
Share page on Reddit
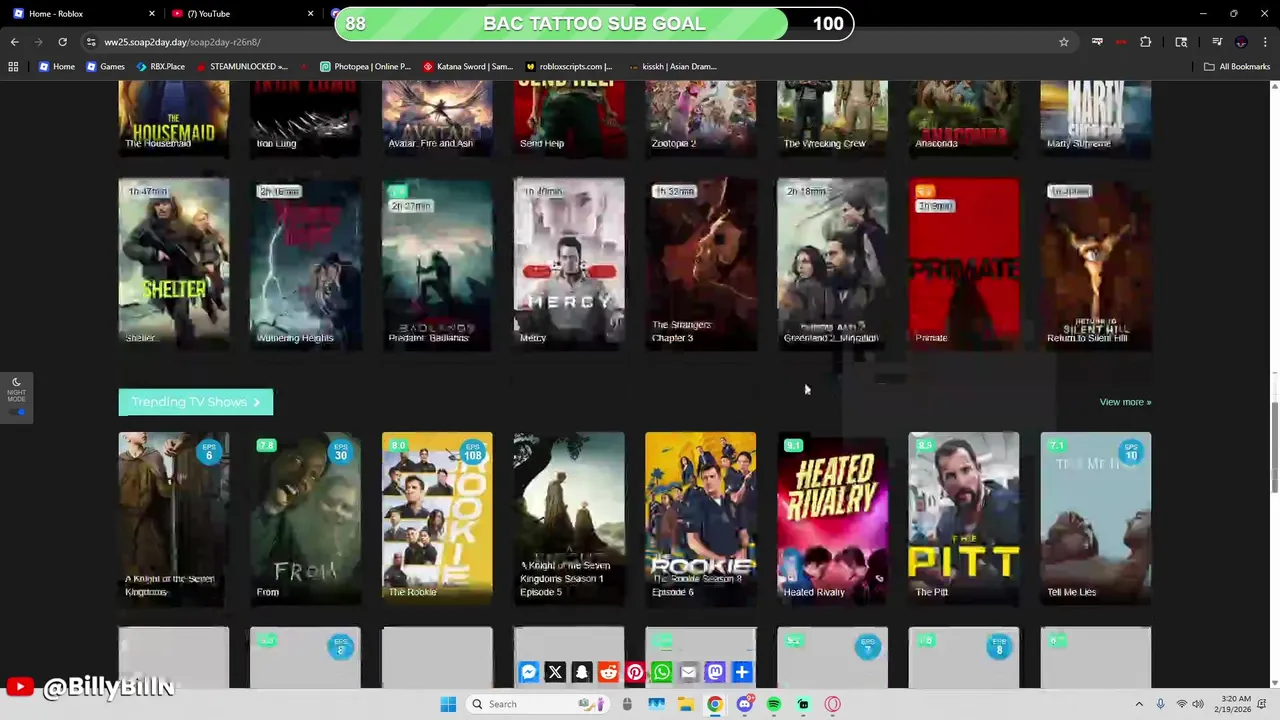(608, 672)
